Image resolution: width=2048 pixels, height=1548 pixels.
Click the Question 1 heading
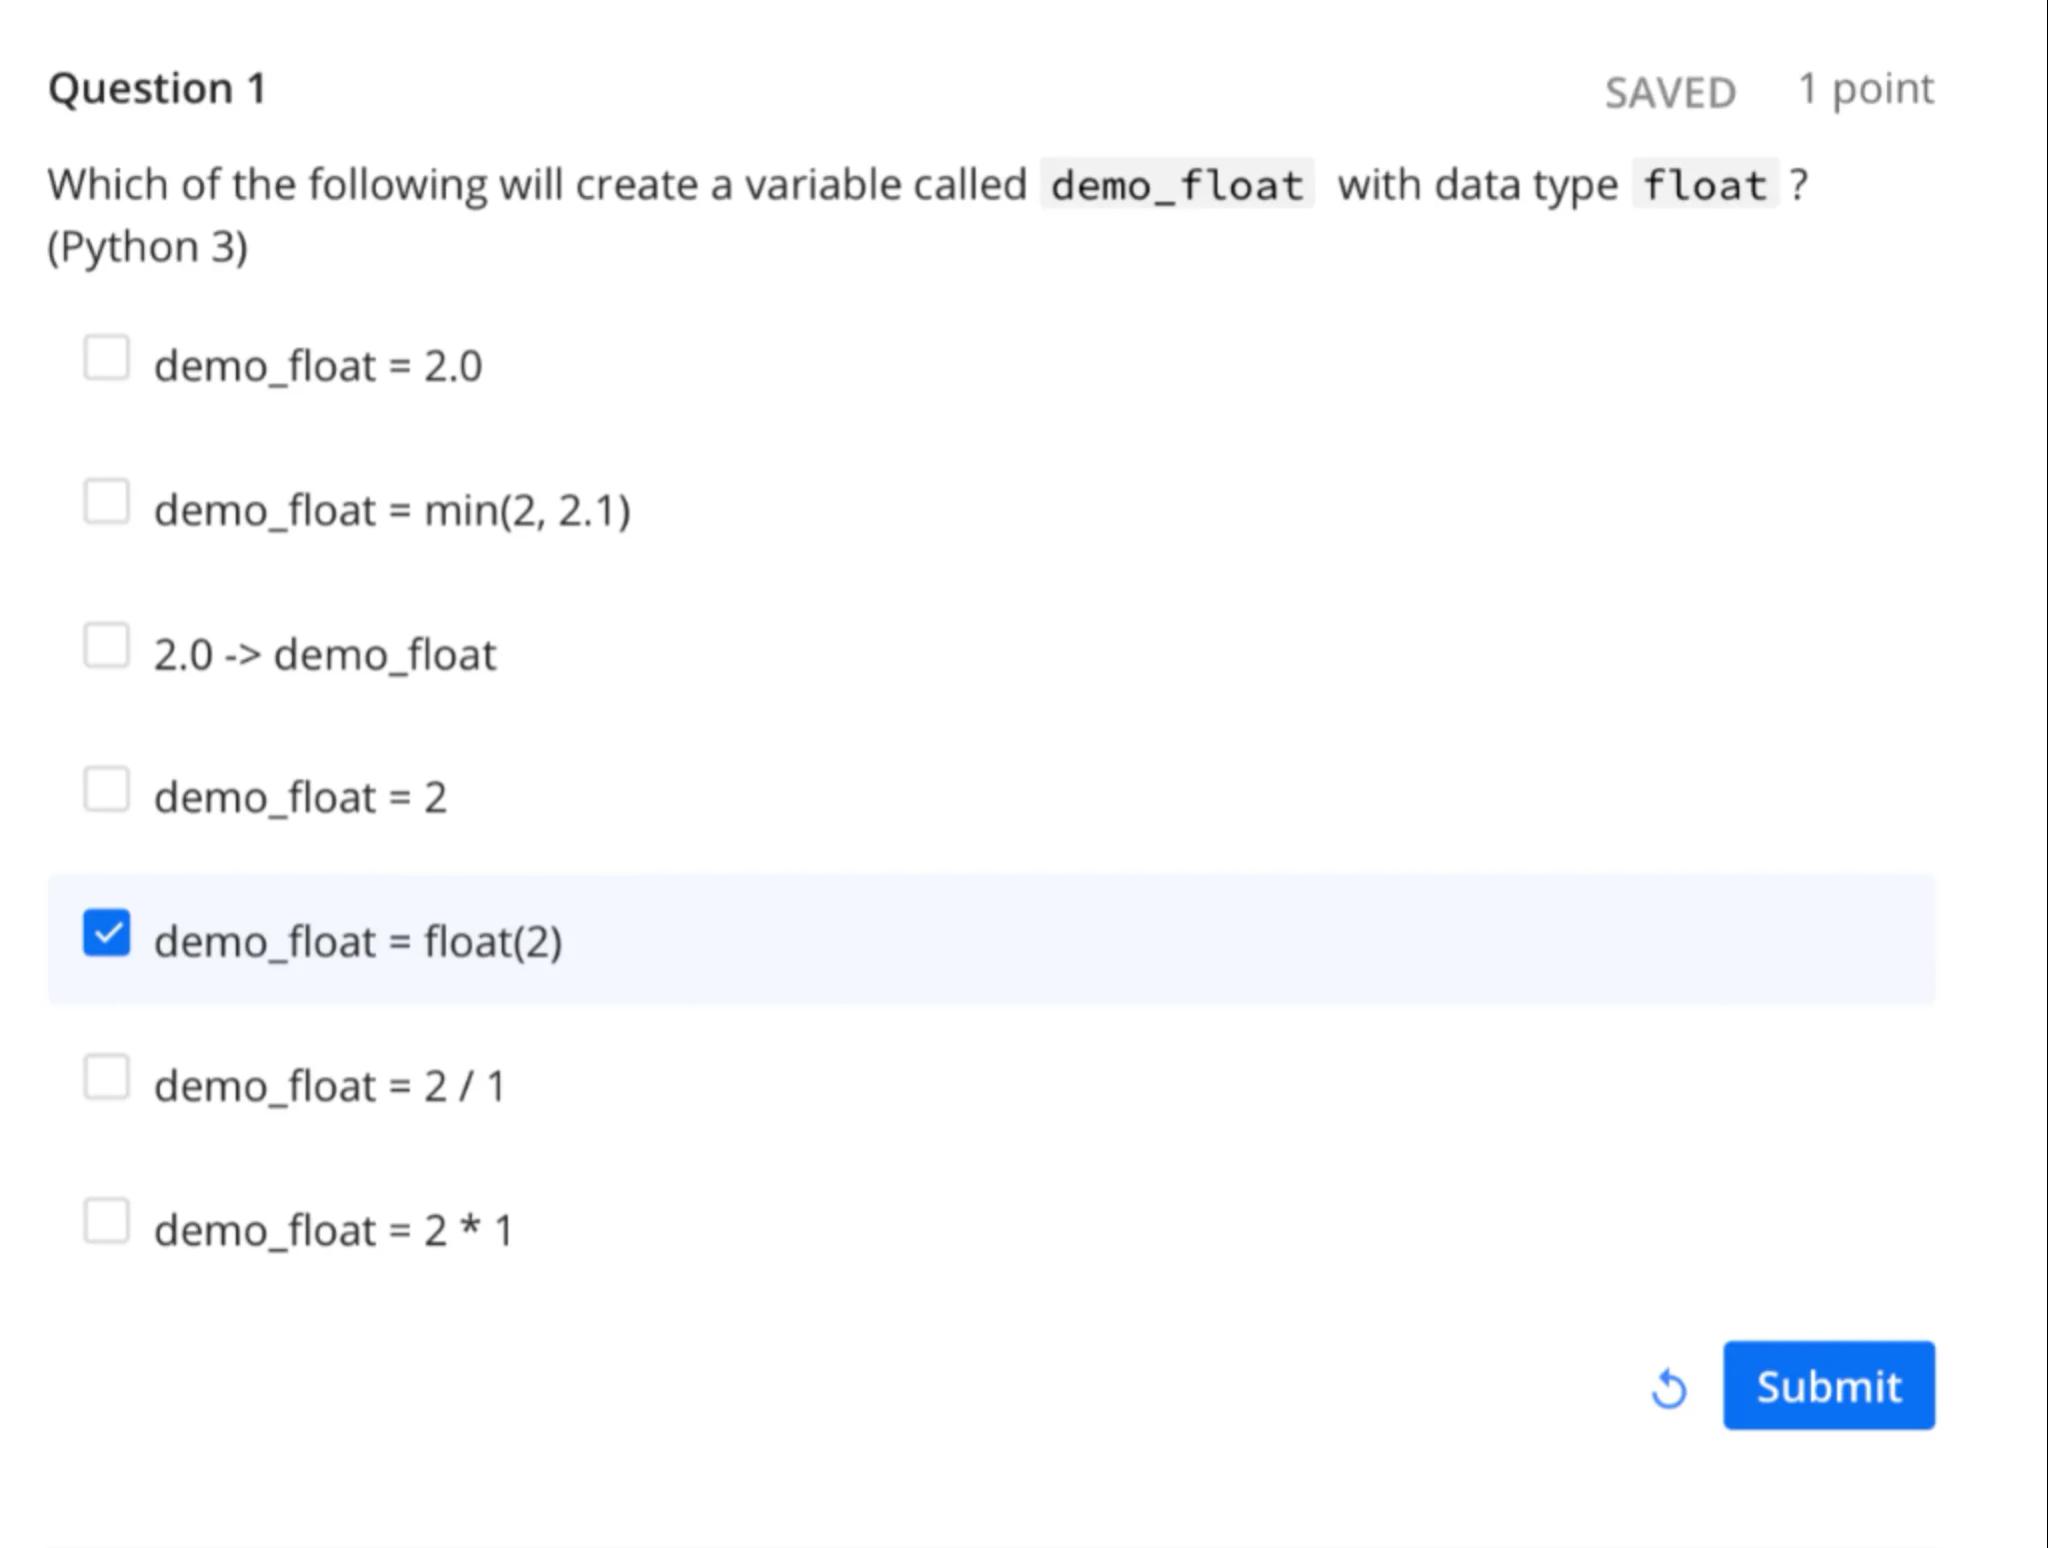157,88
